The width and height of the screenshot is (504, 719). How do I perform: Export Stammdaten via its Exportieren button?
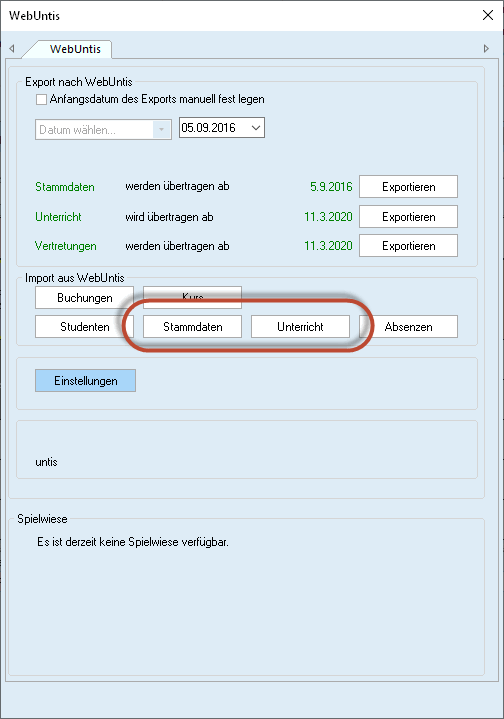tap(408, 187)
